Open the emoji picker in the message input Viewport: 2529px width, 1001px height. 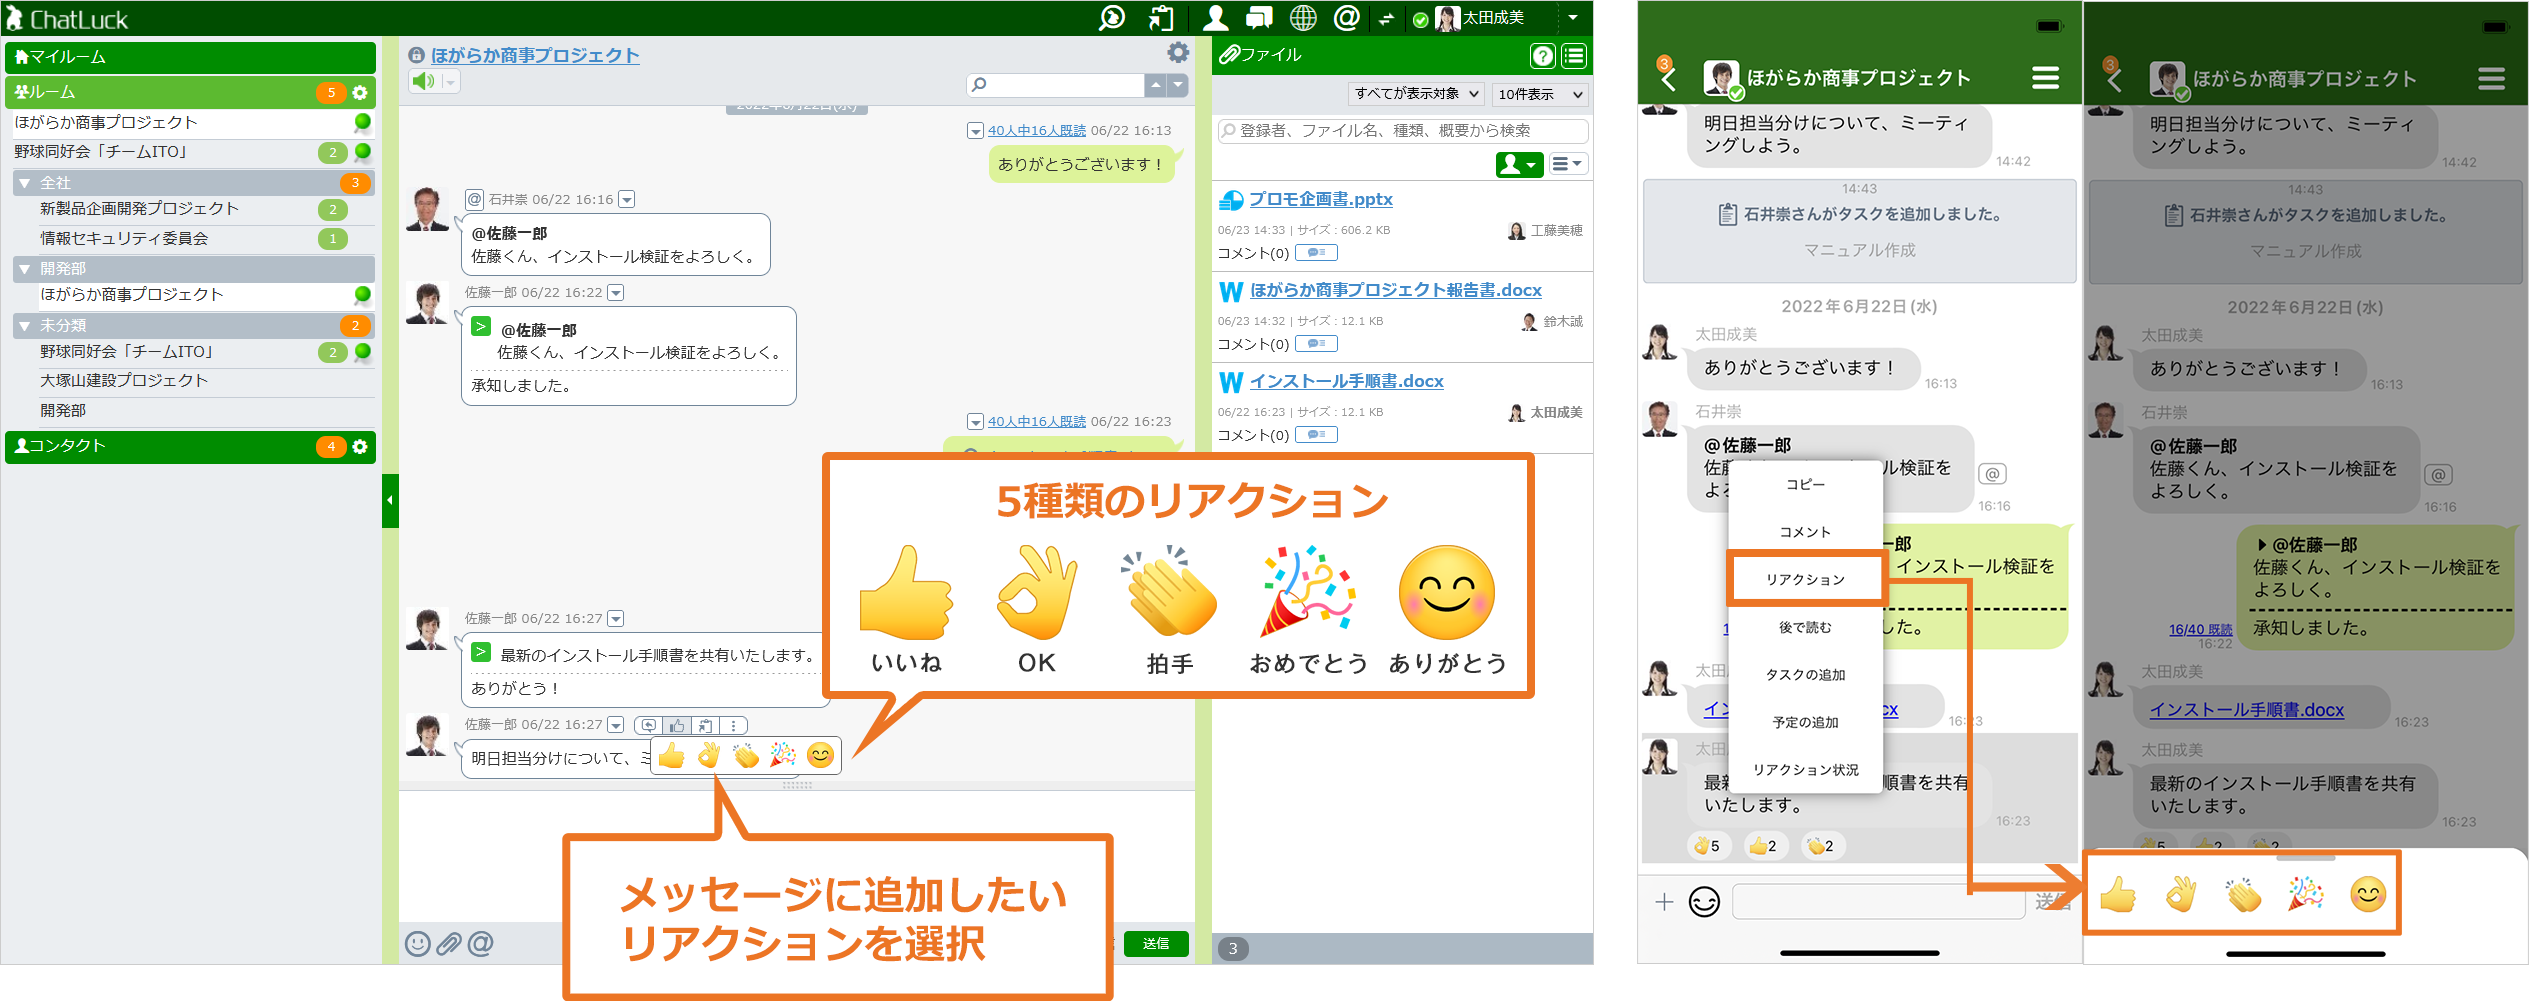coord(418,944)
